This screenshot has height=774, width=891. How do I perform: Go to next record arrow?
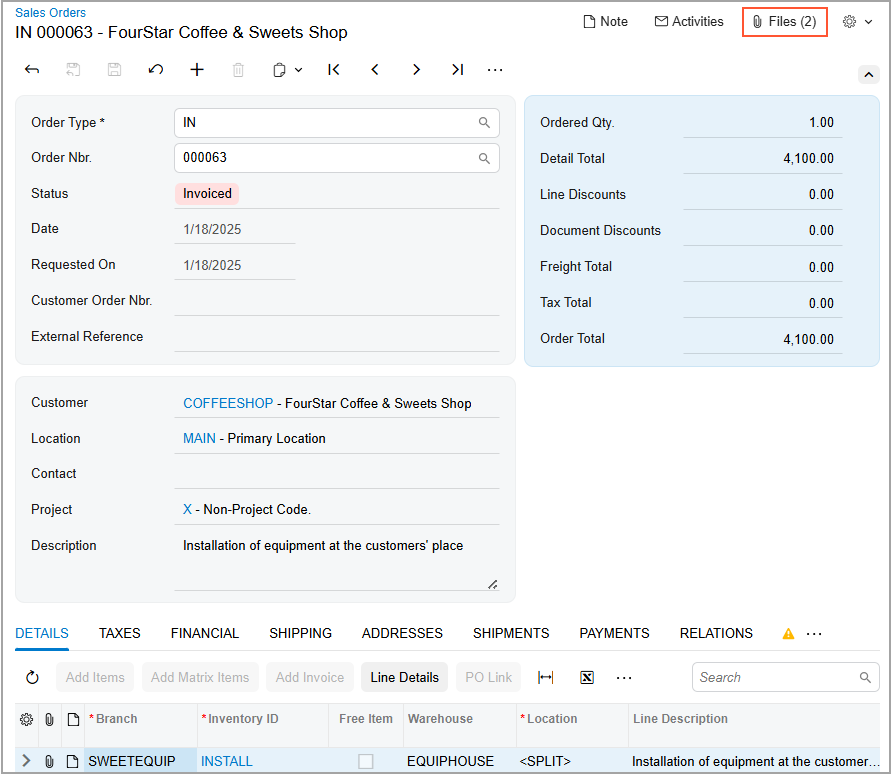point(416,70)
